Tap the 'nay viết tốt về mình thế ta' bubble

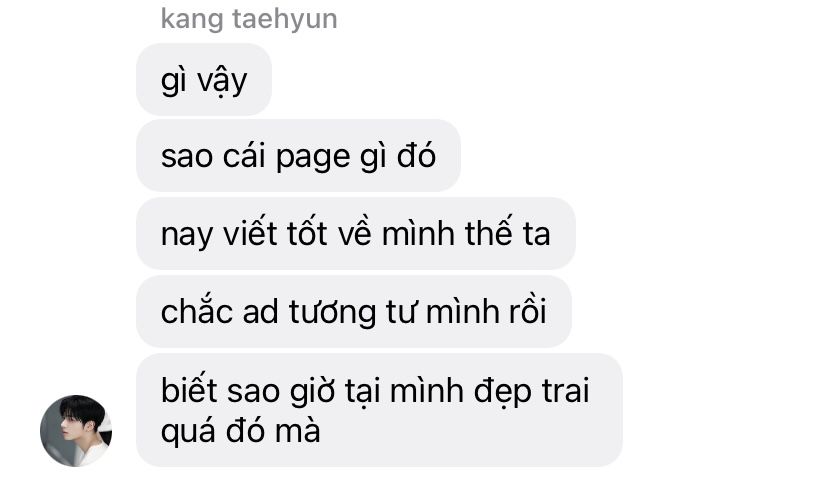pyautogui.click(x=355, y=234)
